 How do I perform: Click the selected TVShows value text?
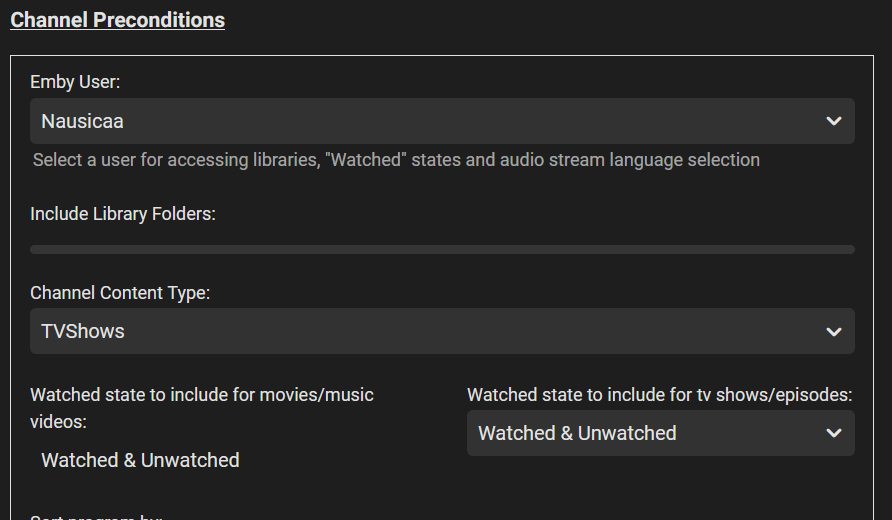83,331
